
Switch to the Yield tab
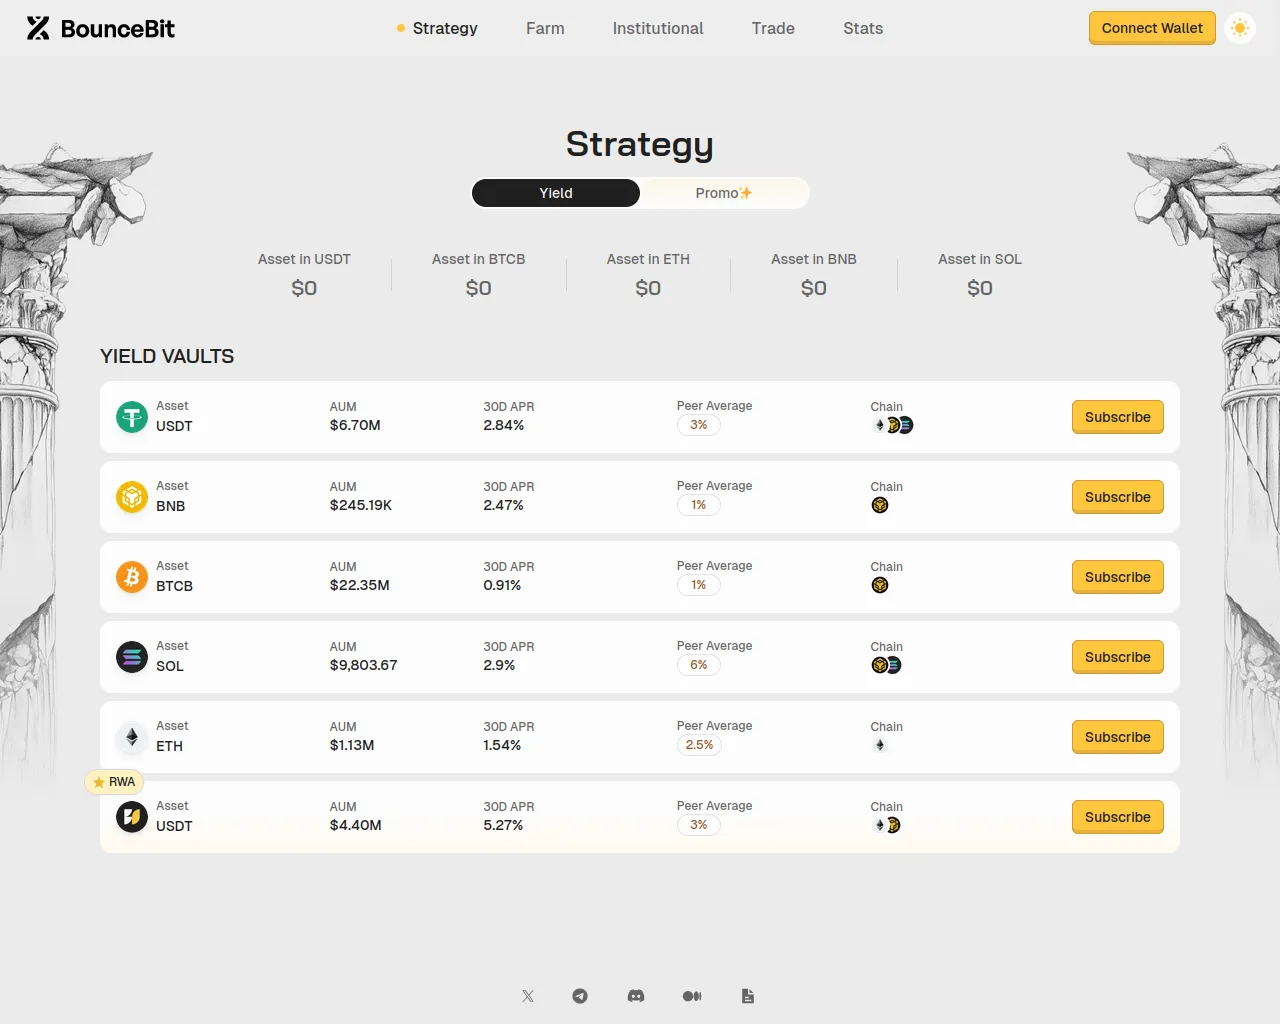tap(556, 193)
